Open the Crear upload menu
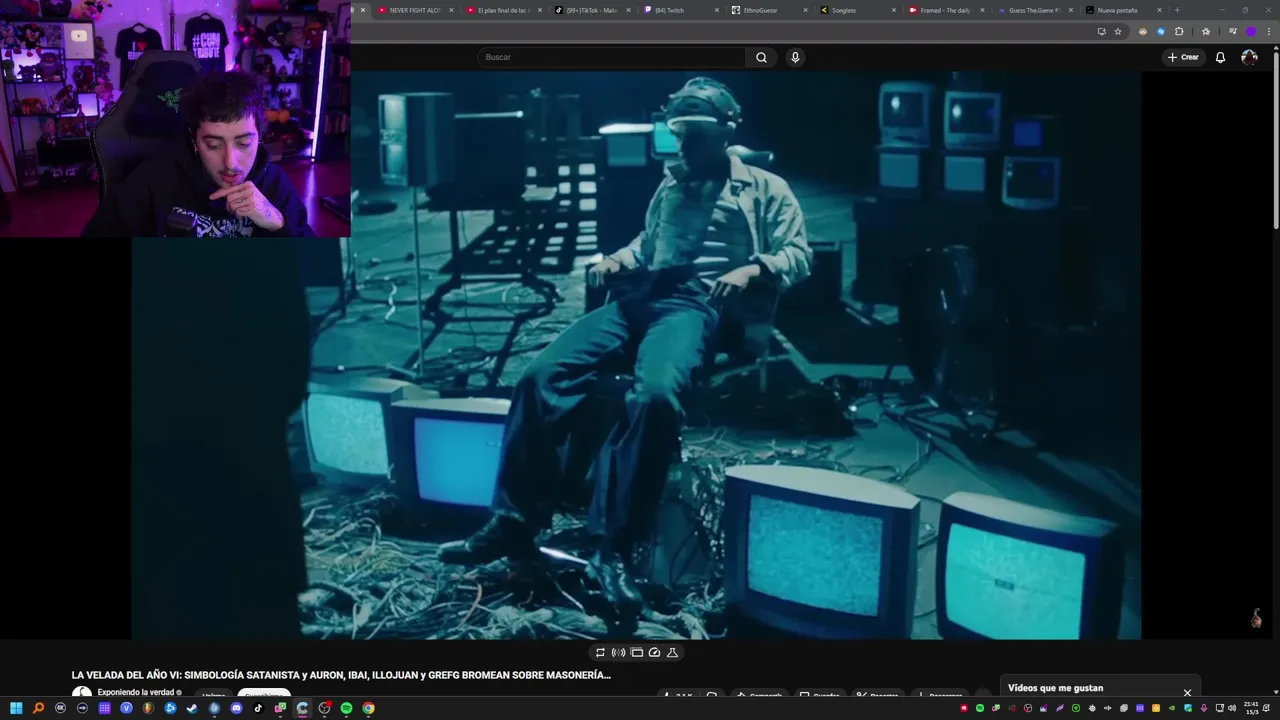This screenshot has height=720, width=1280. pyautogui.click(x=1183, y=57)
